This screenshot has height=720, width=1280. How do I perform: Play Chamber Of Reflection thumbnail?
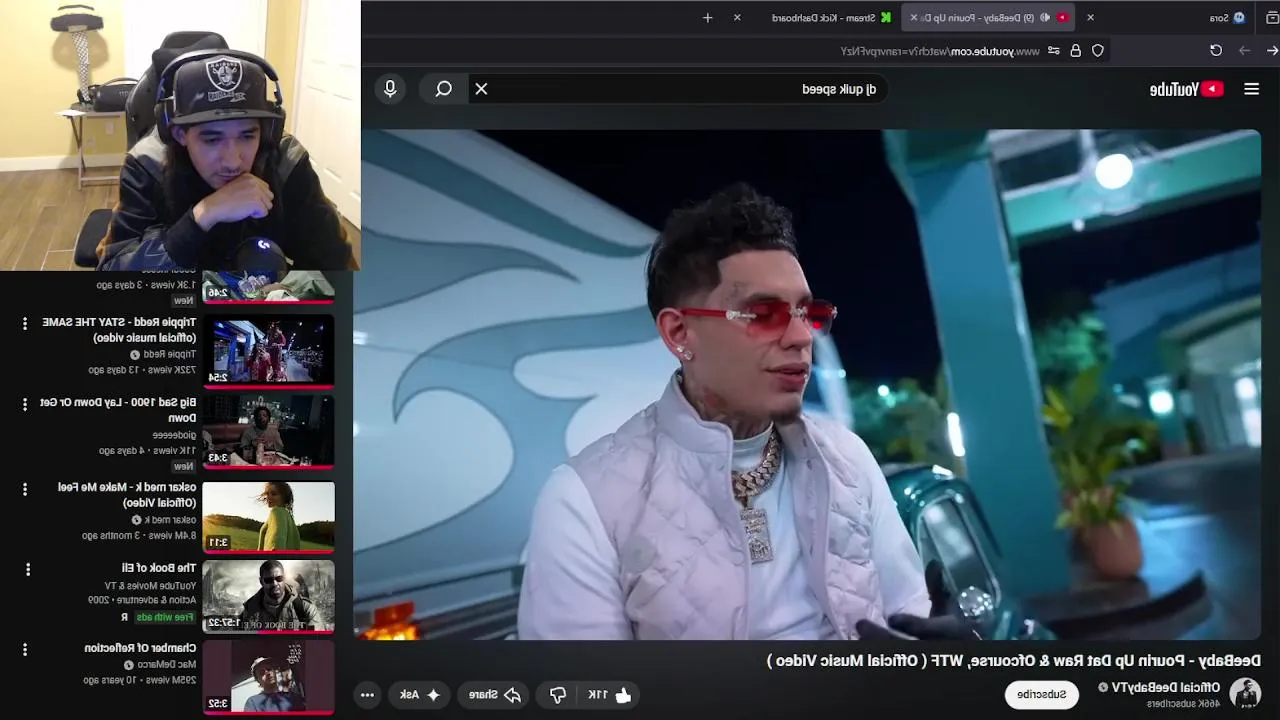pos(268,677)
